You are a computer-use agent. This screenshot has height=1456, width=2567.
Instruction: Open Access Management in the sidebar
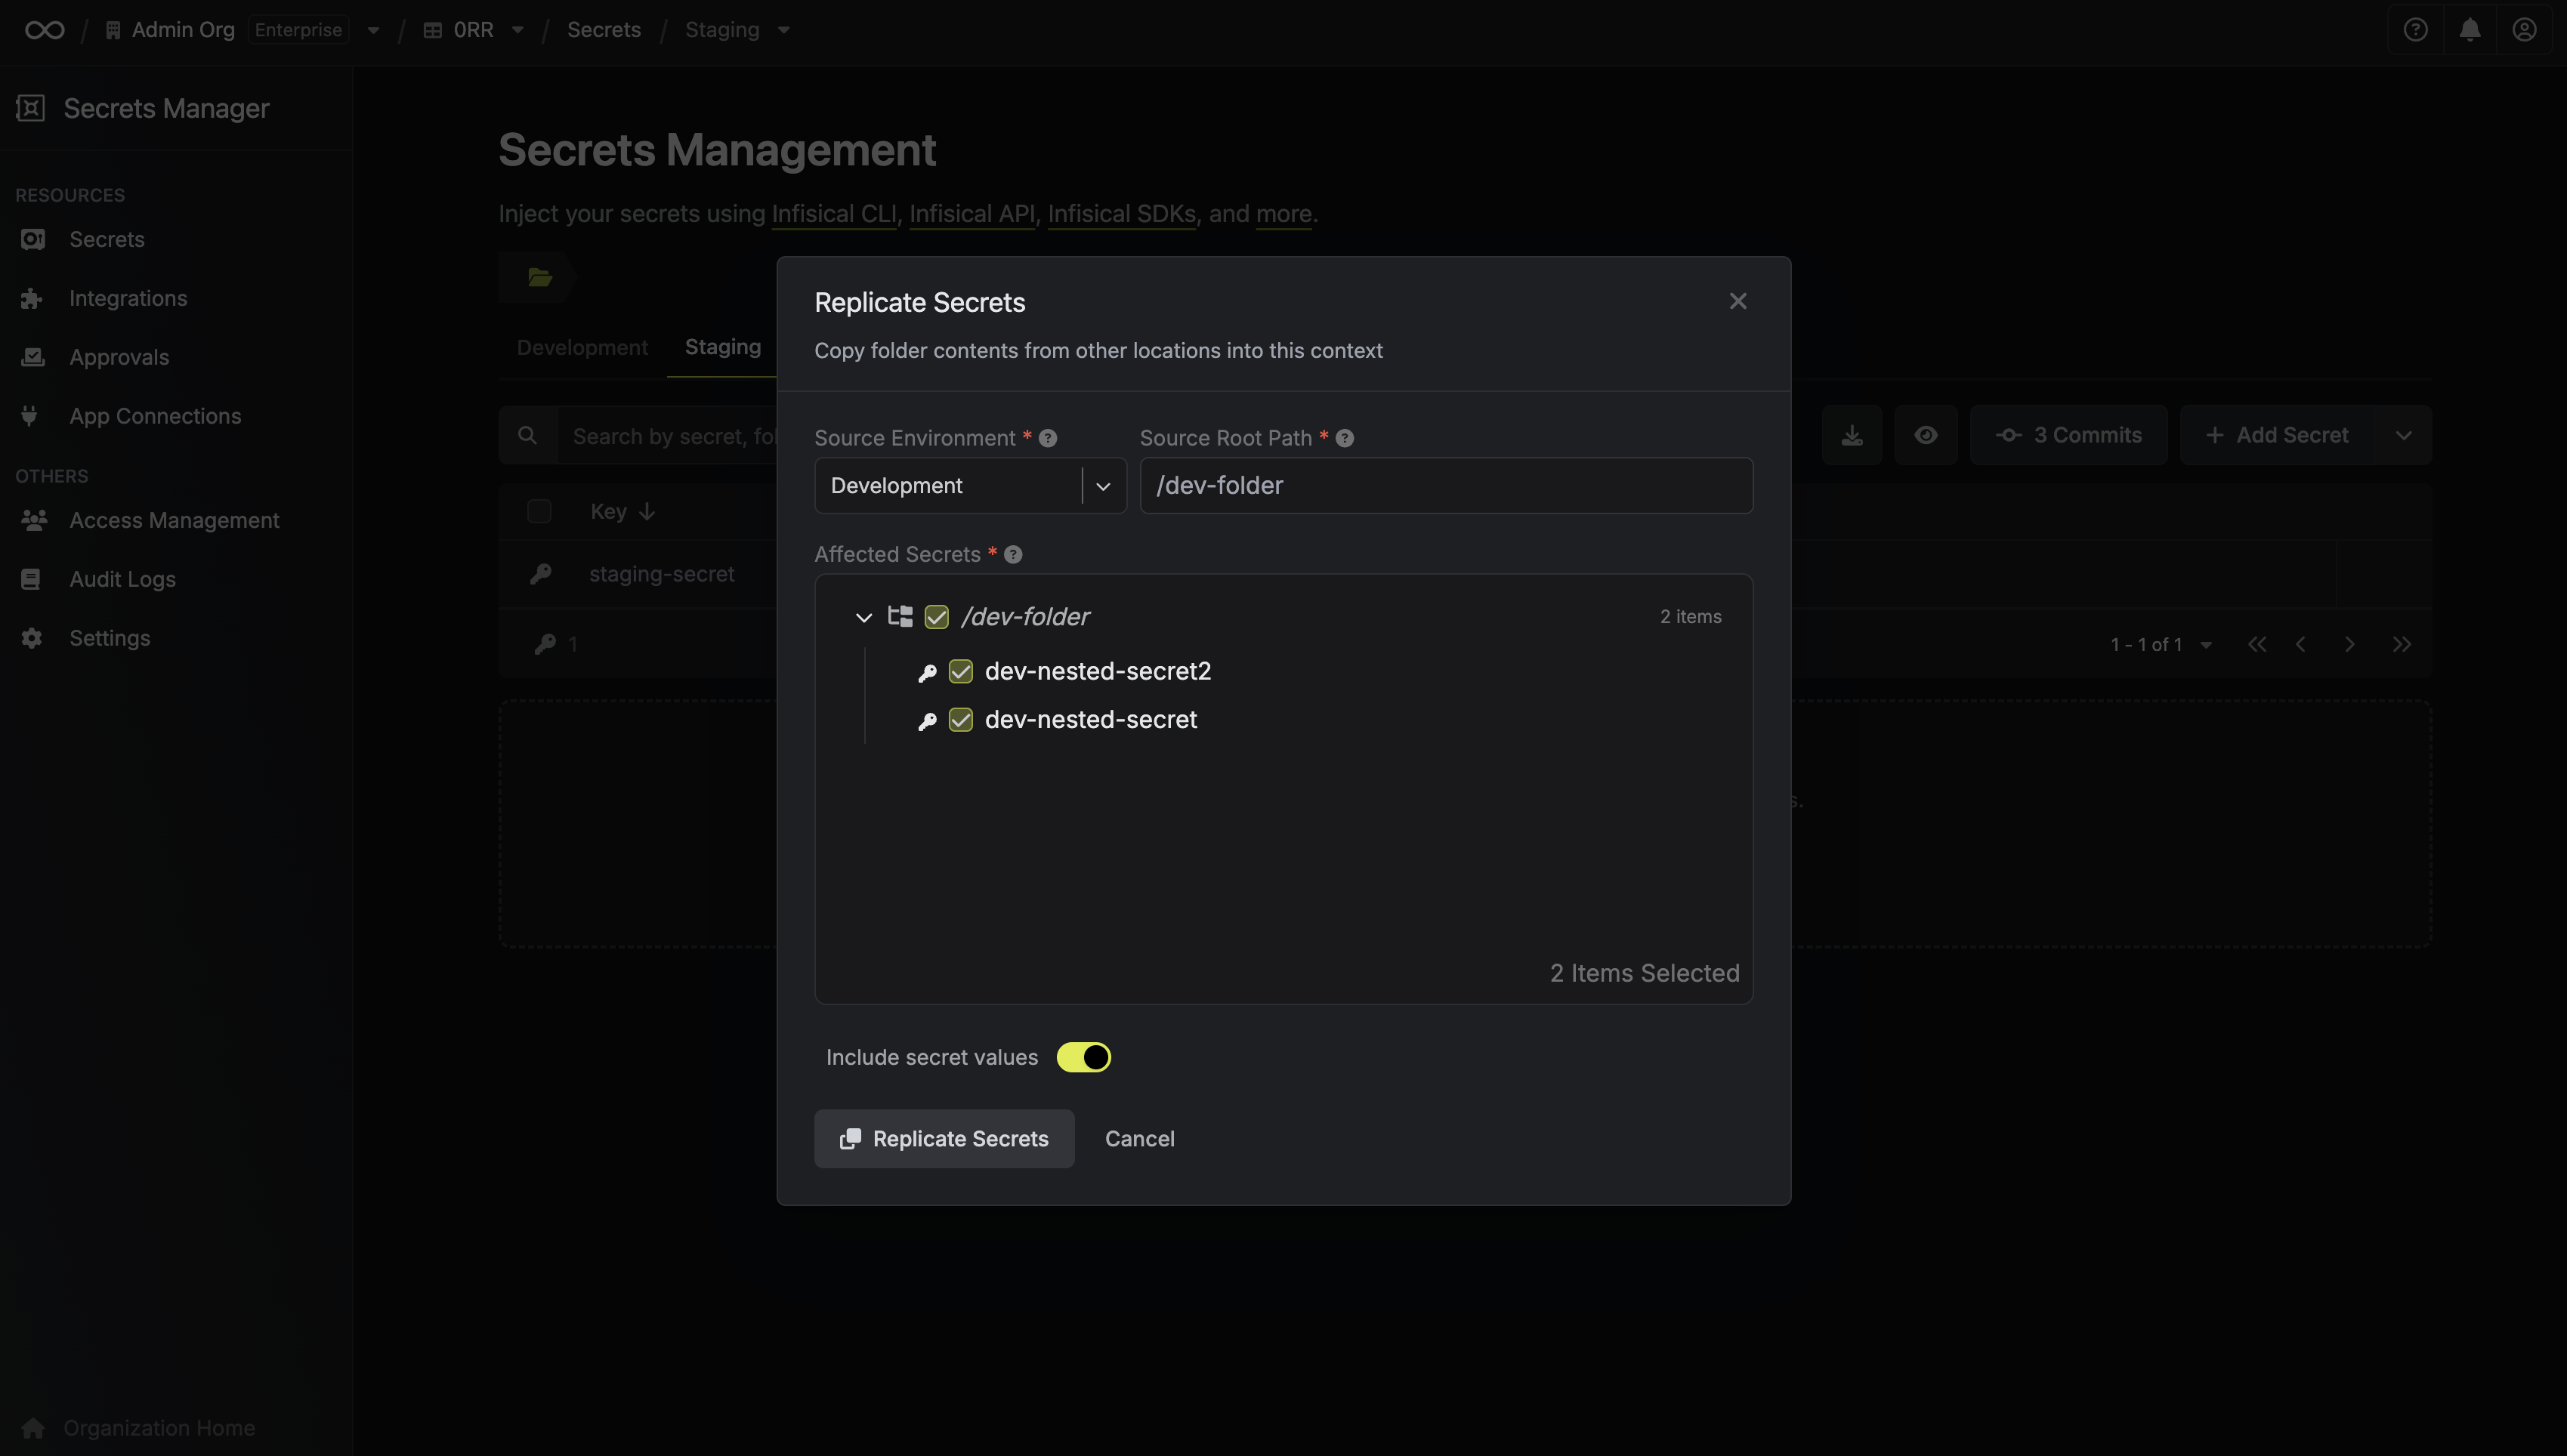tap(174, 520)
